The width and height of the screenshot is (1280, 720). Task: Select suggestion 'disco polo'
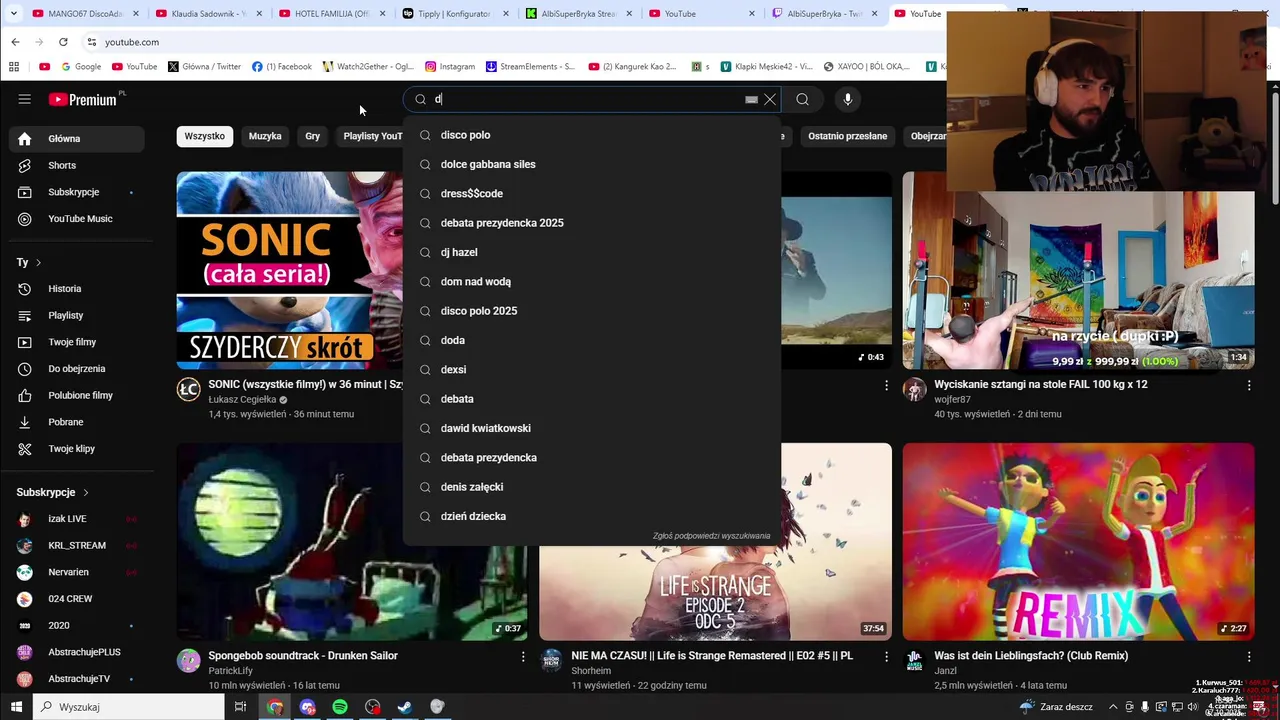pyautogui.click(x=592, y=135)
